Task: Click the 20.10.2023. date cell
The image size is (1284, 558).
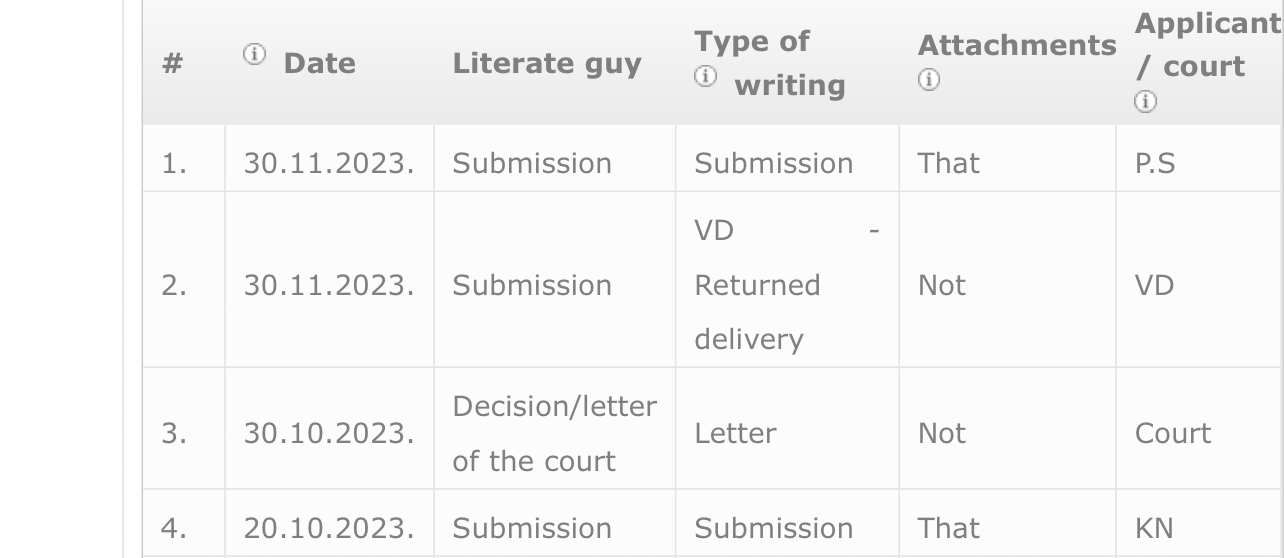Action: (x=329, y=528)
